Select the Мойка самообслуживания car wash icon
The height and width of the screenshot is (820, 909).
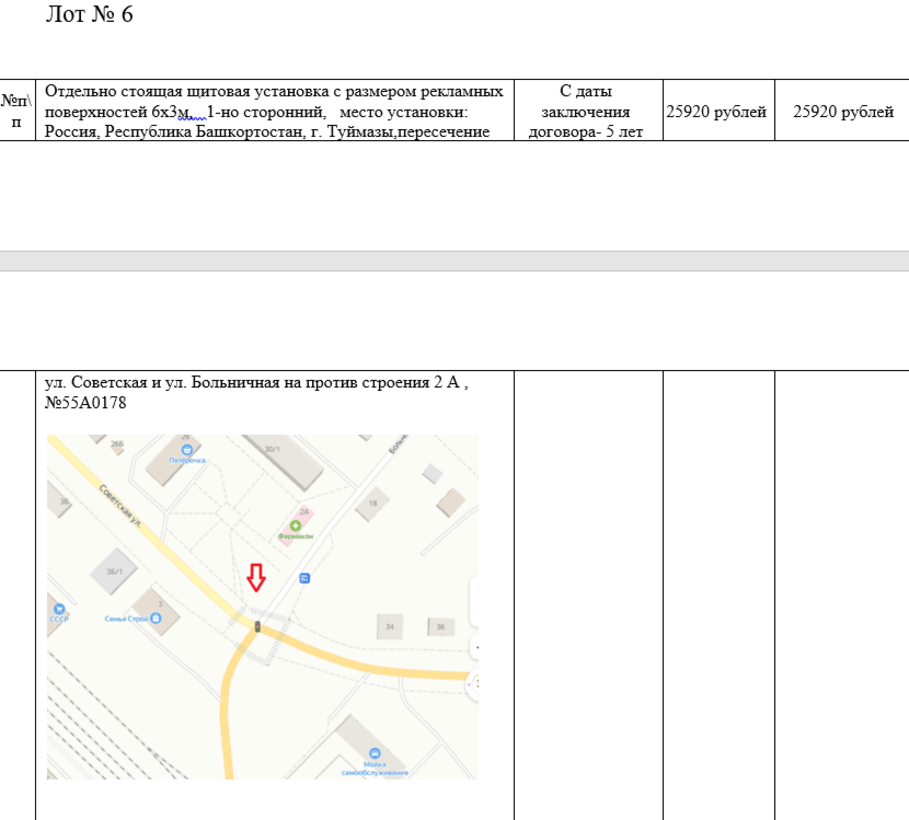click(374, 754)
